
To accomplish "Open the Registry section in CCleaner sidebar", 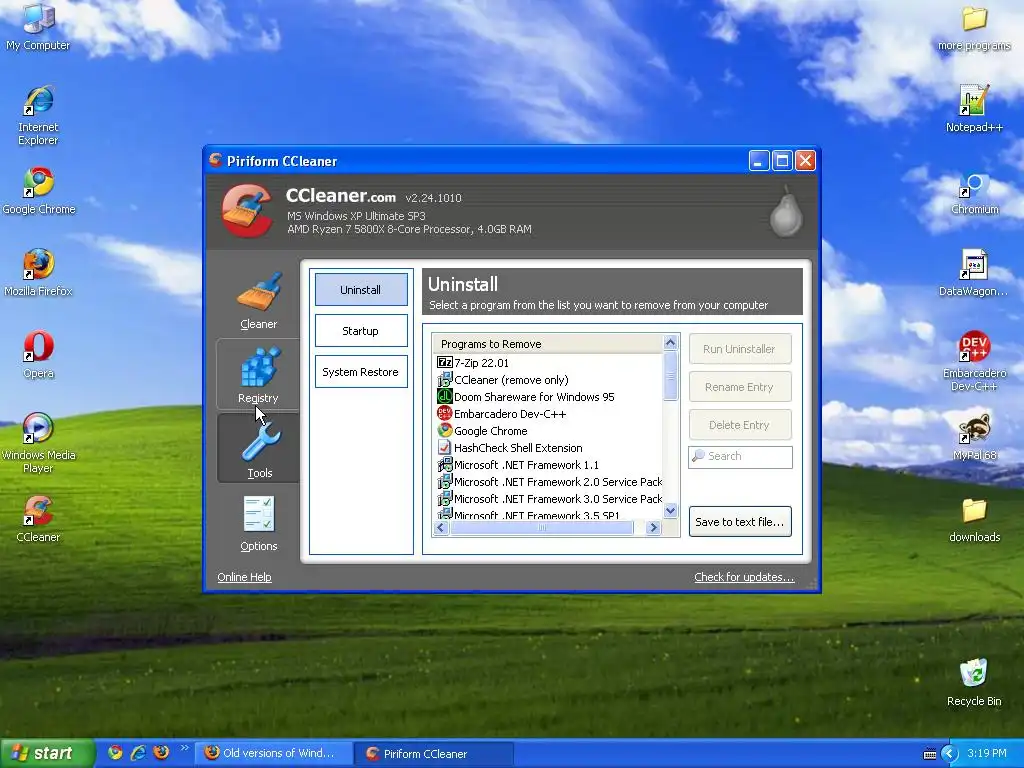I will coord(259,374).
